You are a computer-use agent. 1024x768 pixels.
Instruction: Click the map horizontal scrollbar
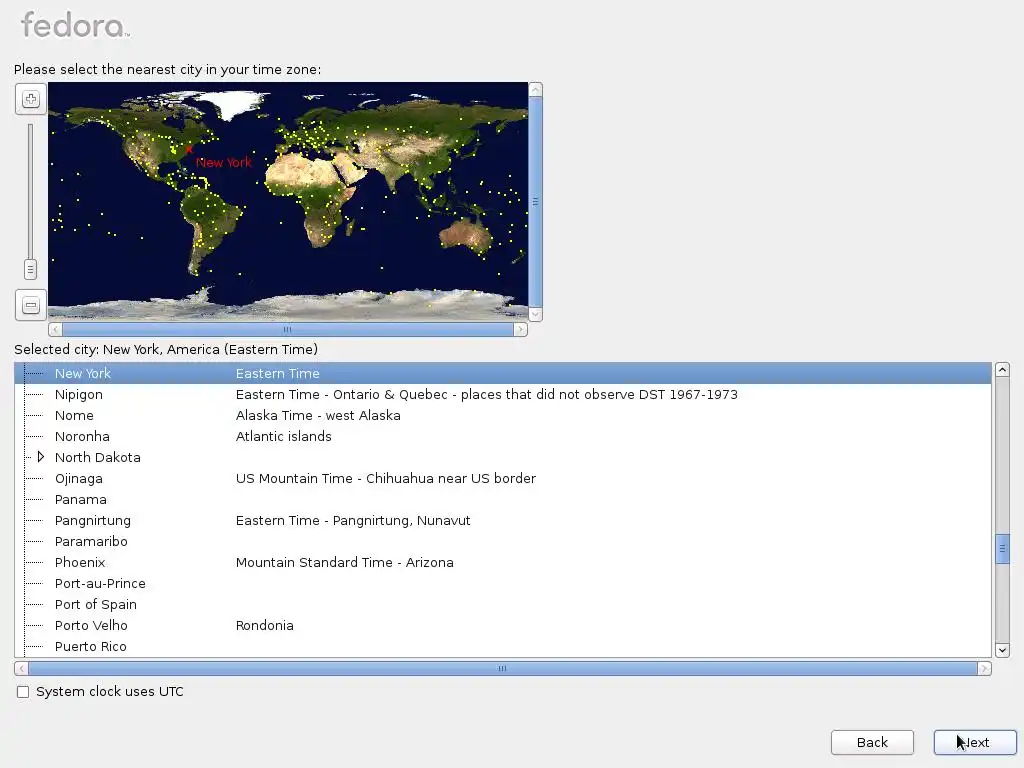pos(288,329)
